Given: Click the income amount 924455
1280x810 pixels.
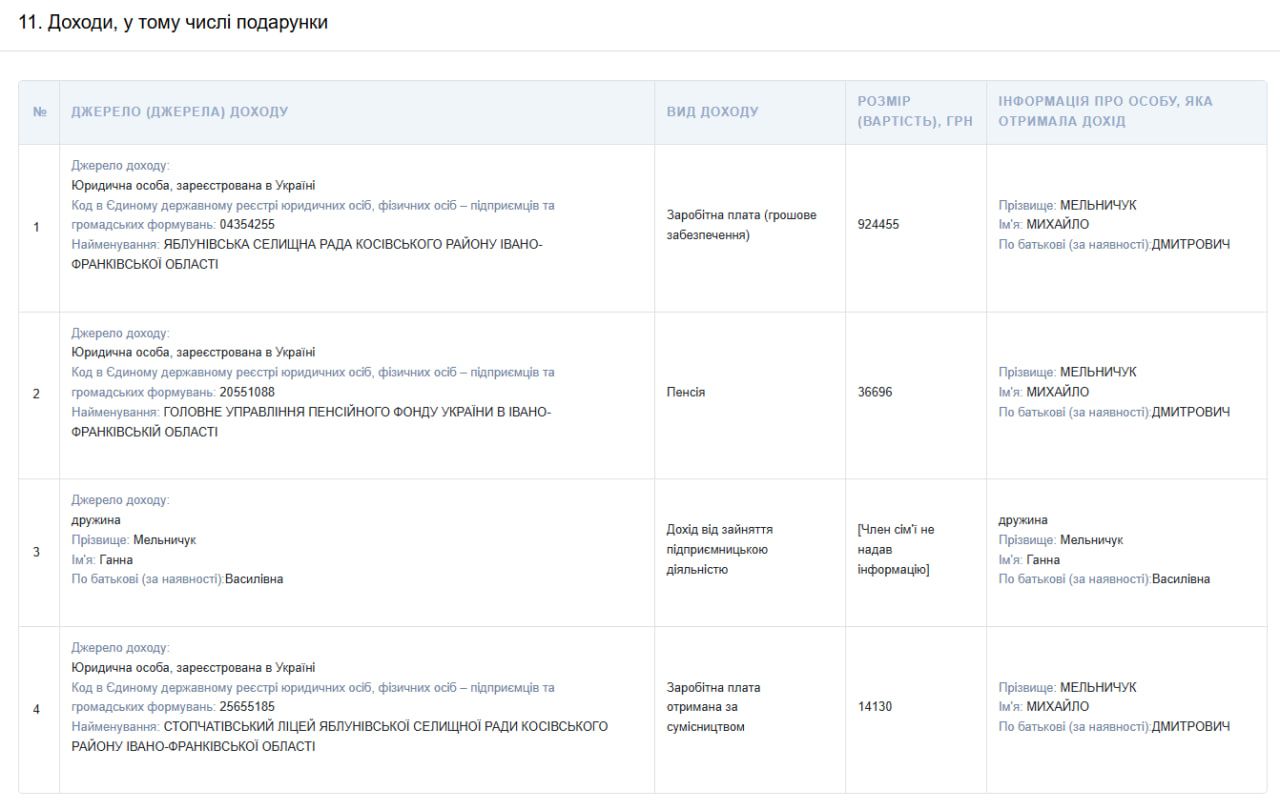Looking at the screenshot, I should [878, 225].
